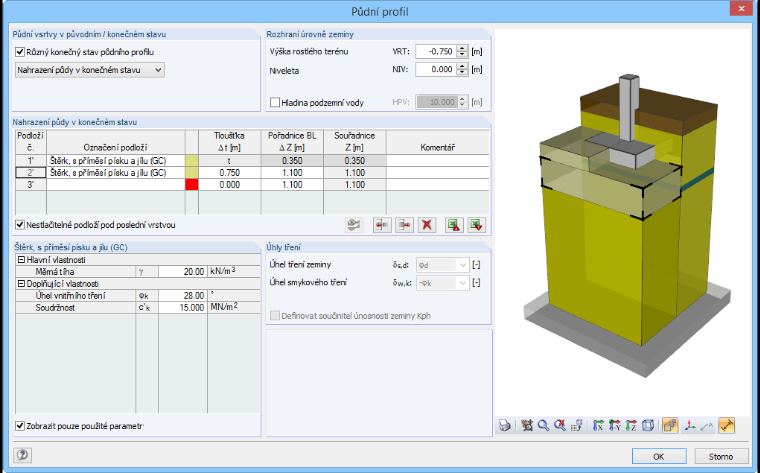The image size is (760, 473).
Task: Open δw,k shear friction angle dropdown
Action: pyautogui.click(x=443, y=283)
